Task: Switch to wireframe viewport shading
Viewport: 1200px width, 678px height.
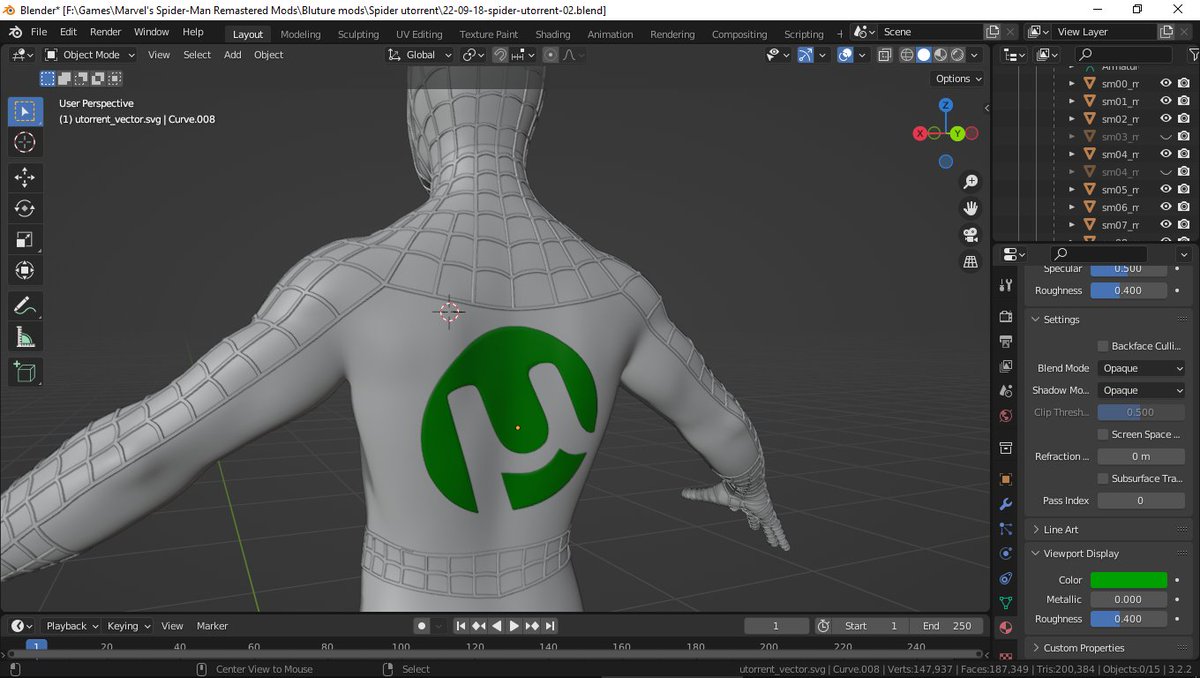Action: click(x=907, y=55)
